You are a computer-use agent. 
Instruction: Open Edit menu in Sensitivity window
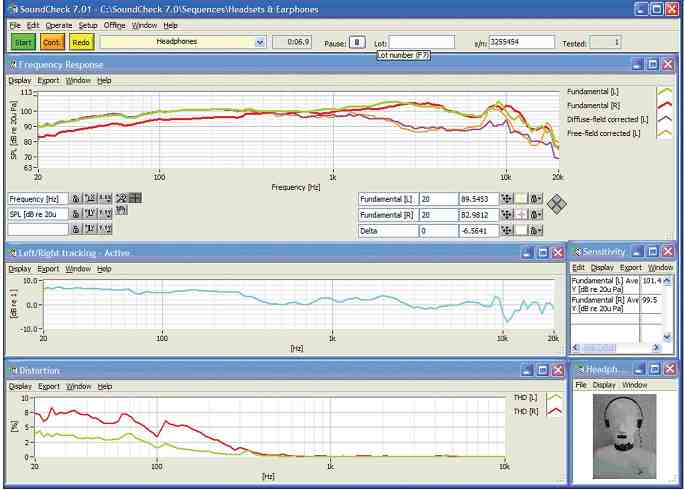[578, 267]
